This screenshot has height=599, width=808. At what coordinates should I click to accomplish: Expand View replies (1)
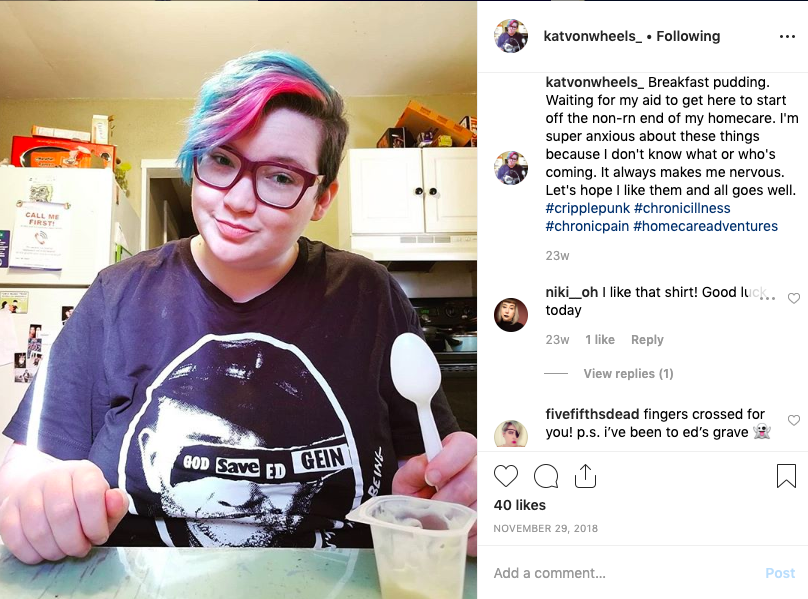pyautogui.click(x=628, y=374)
